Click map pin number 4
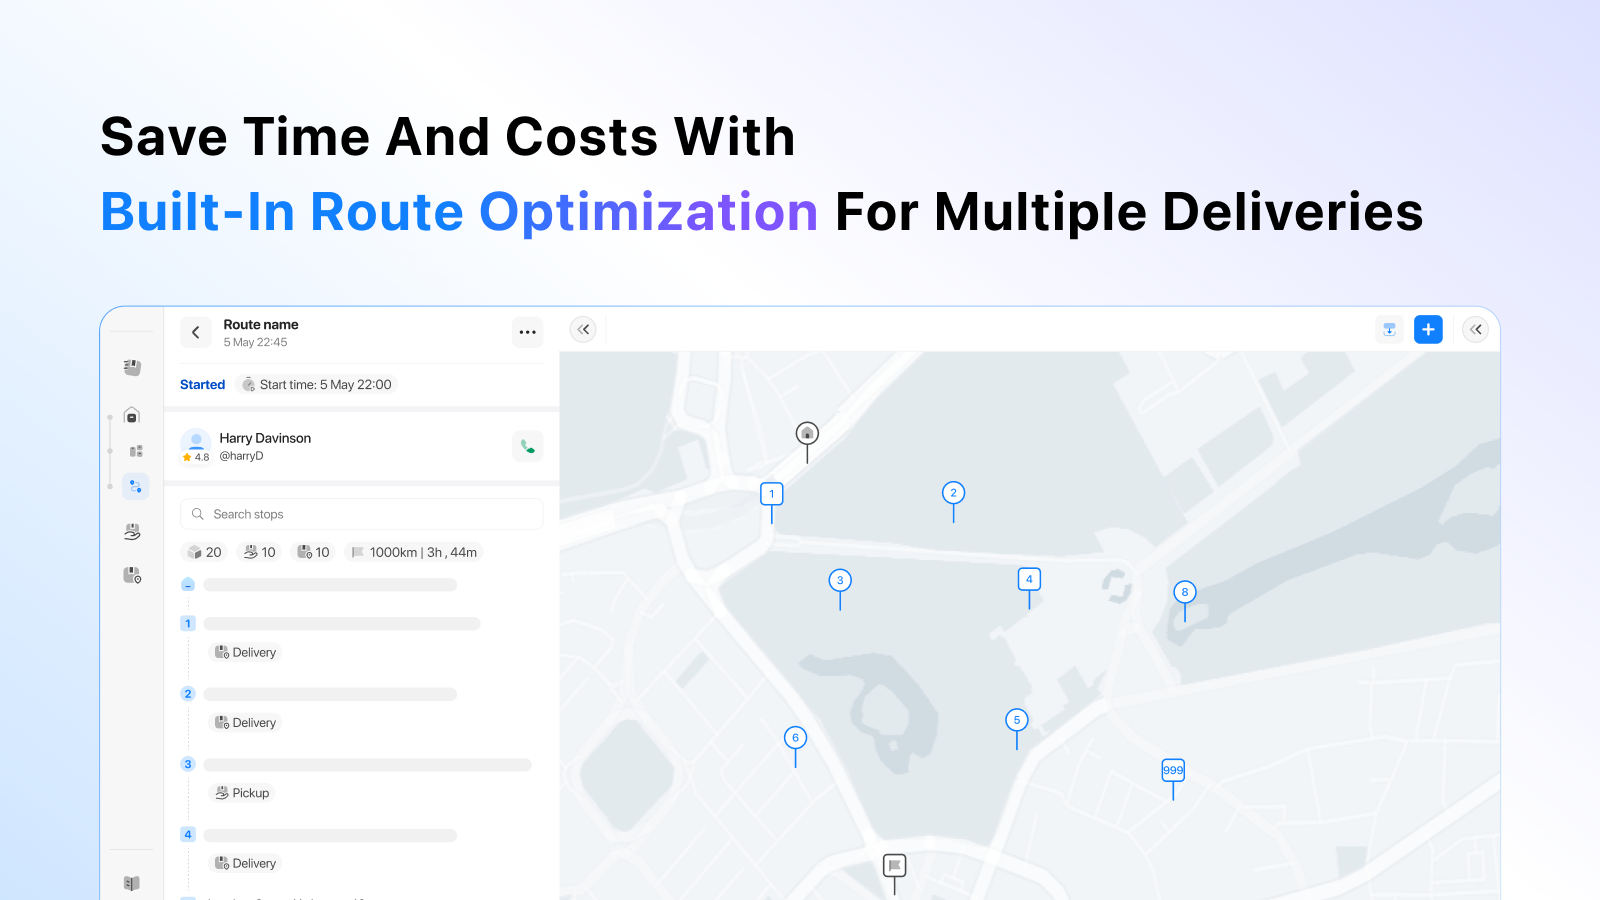 pyautogui.click(x=1029, y=579)
